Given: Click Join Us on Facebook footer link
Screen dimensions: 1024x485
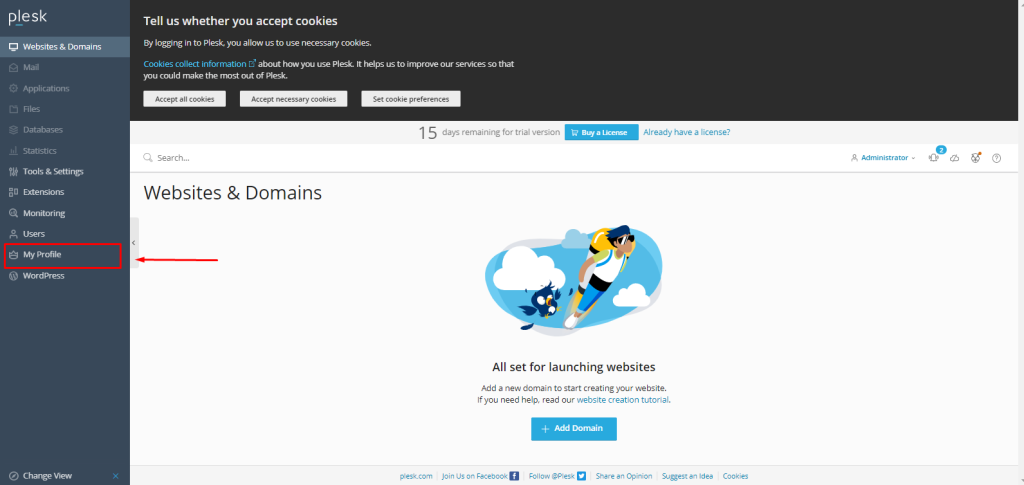Looking at the screenshot, I should 480,477.
